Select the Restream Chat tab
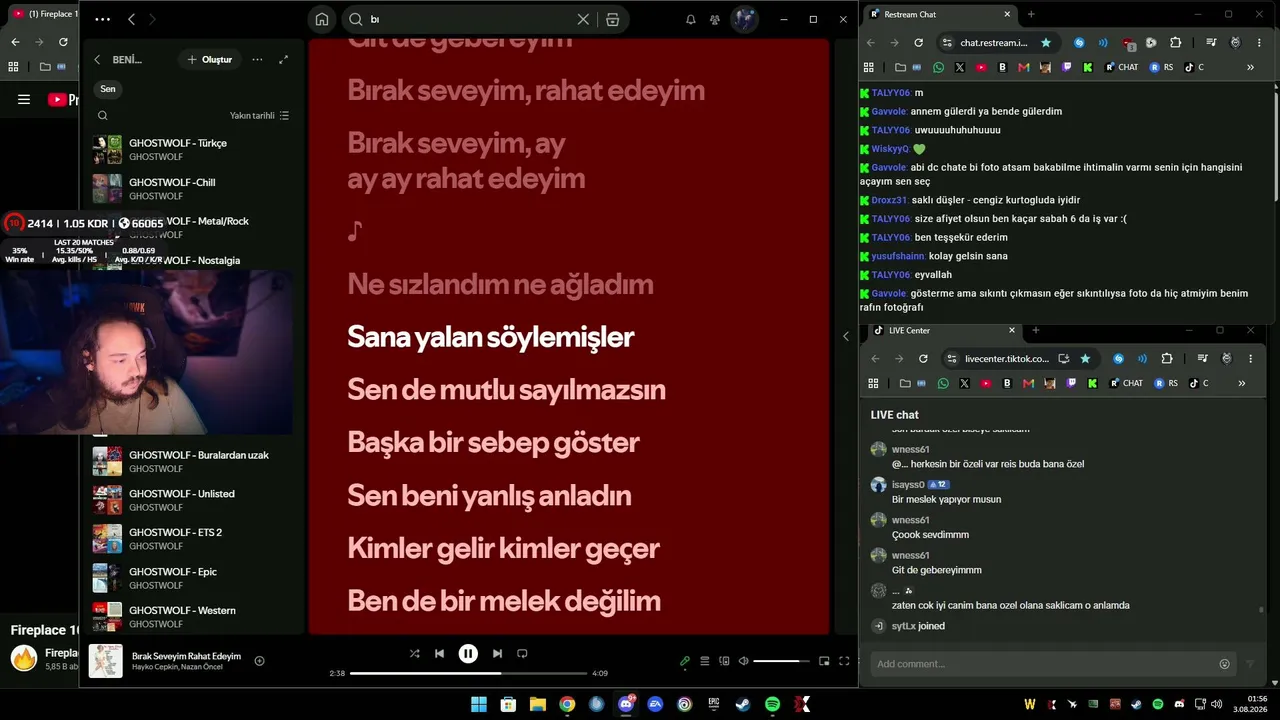The height and width of the screenshot is (720, 1280). click(940, 14)
